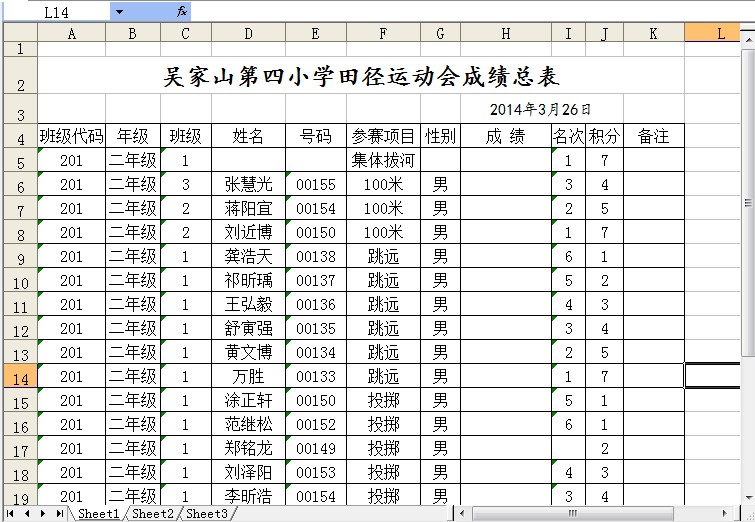Viewport: 755px width, 522px height.
Task: Click the date cell 2014年3月26日
Action: 540,109
